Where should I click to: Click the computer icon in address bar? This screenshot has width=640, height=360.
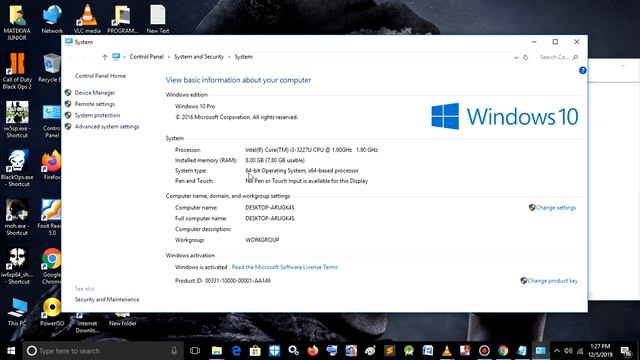coord(116,57)
